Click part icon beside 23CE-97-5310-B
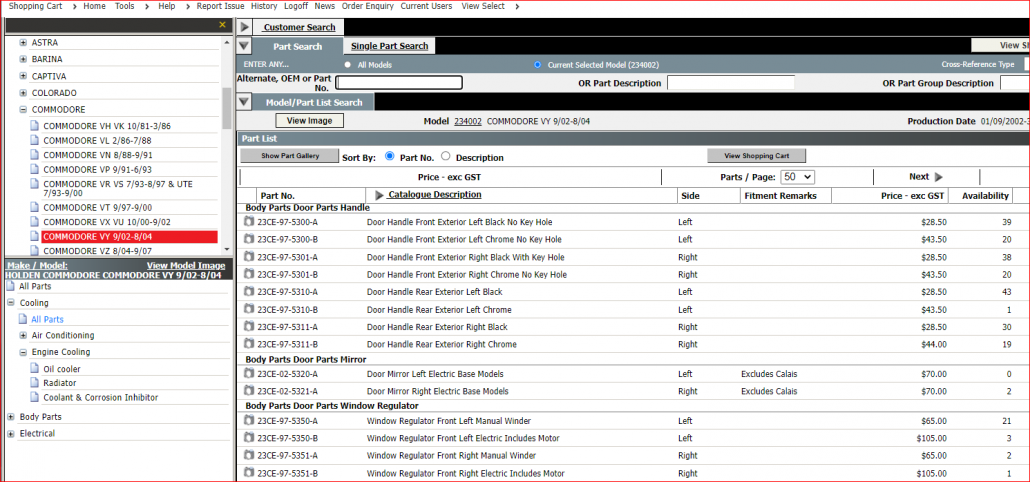Screen dimensions: 1030x482 [249, 309]
